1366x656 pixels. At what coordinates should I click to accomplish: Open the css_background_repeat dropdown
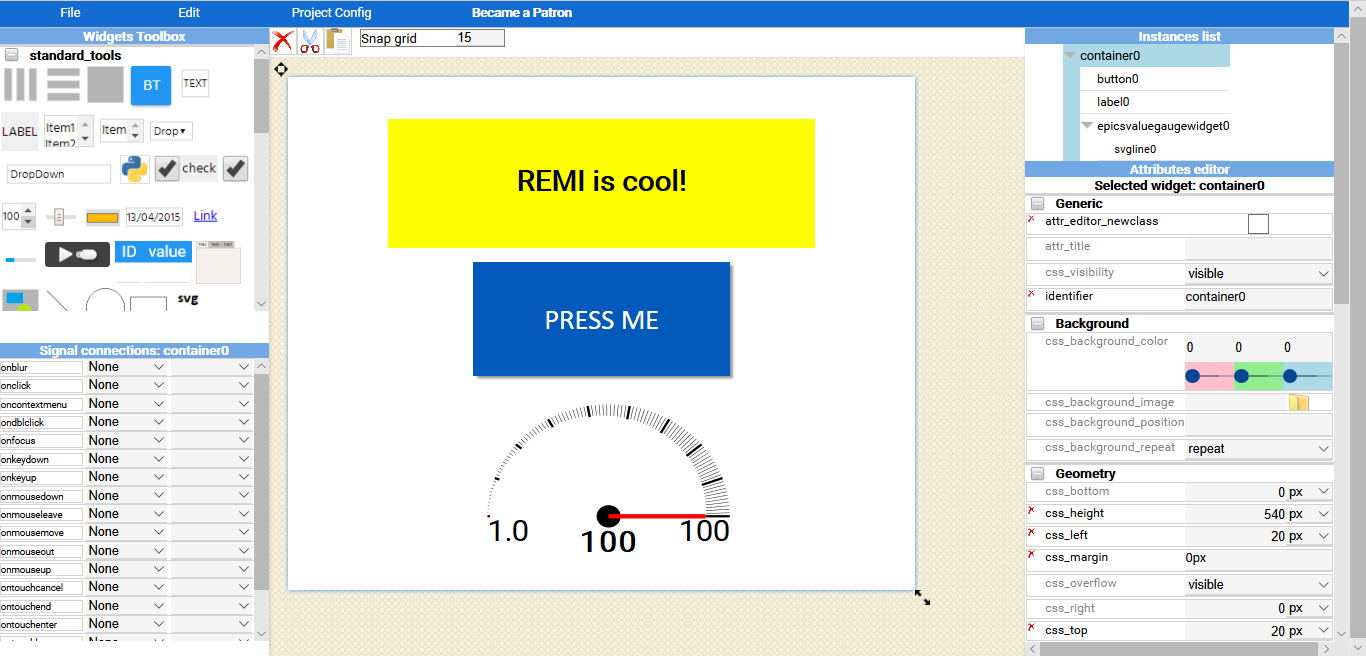(1259, 449)
